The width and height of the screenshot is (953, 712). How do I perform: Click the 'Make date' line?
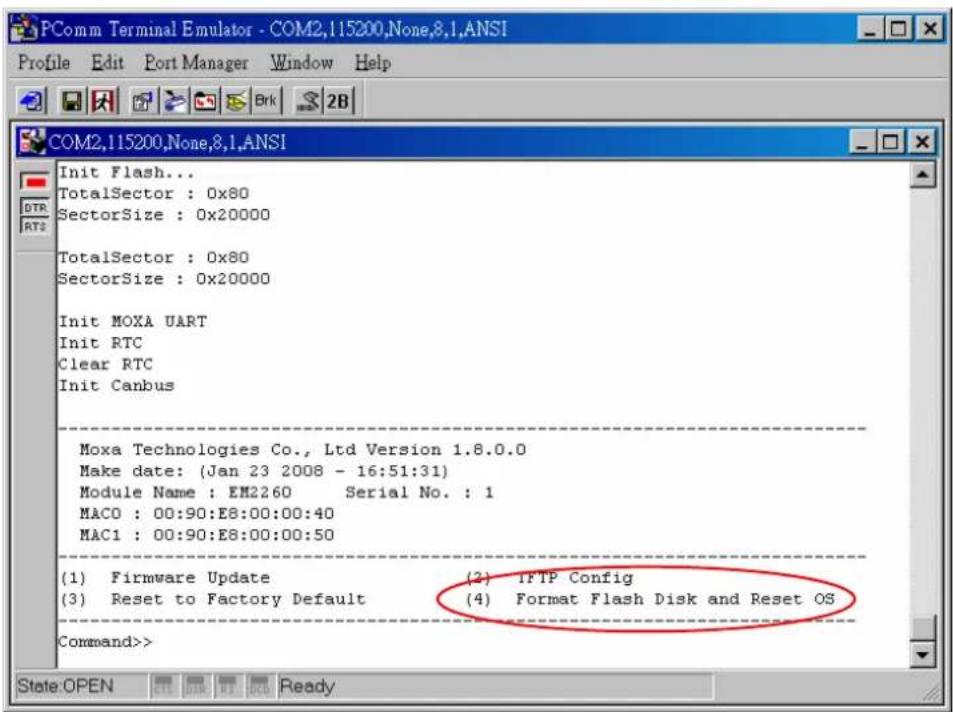[x=264, y=471]
